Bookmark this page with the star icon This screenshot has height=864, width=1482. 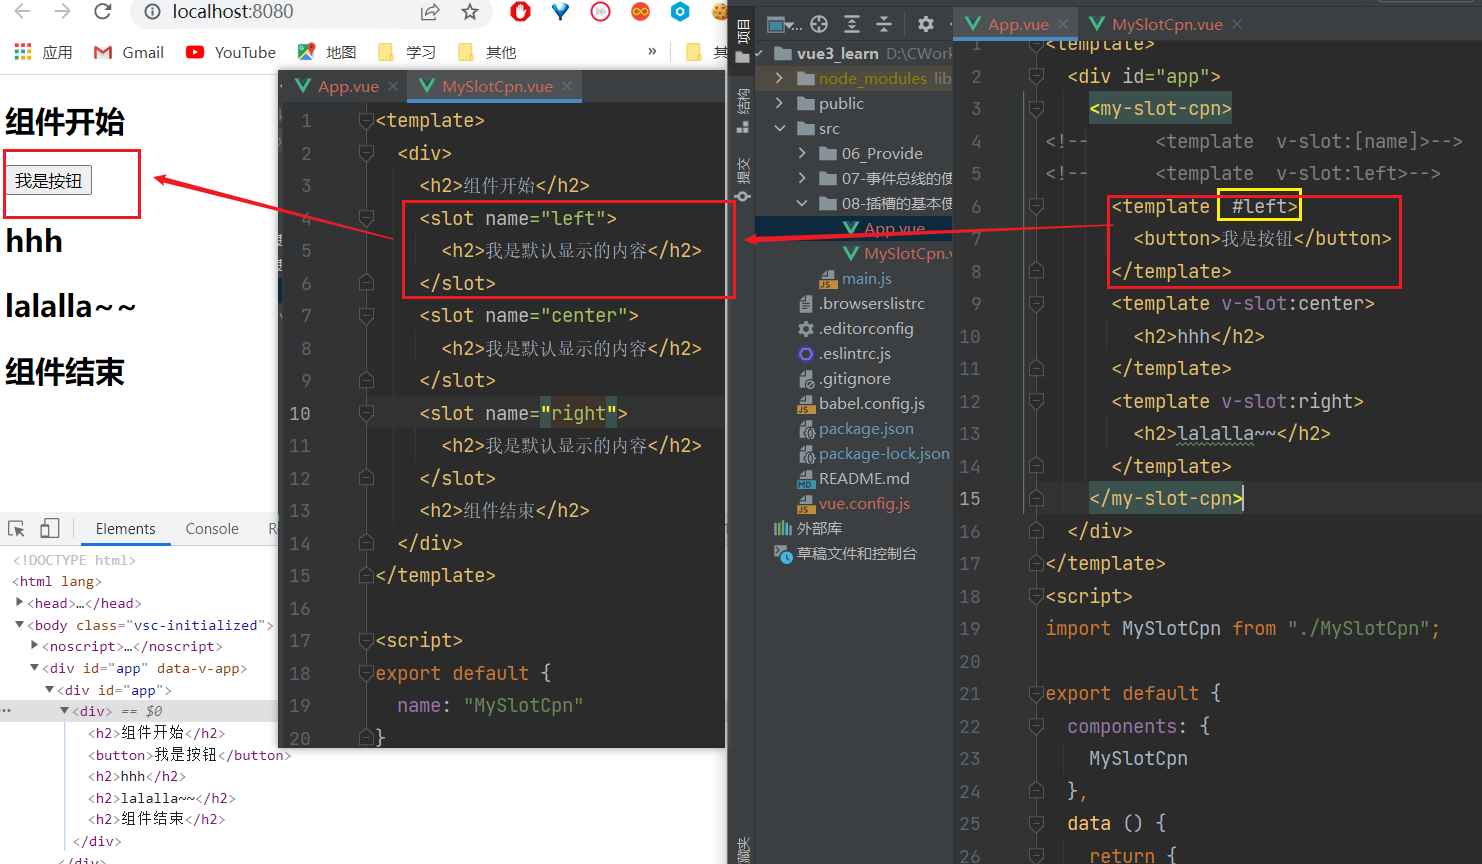pos(470,12)
